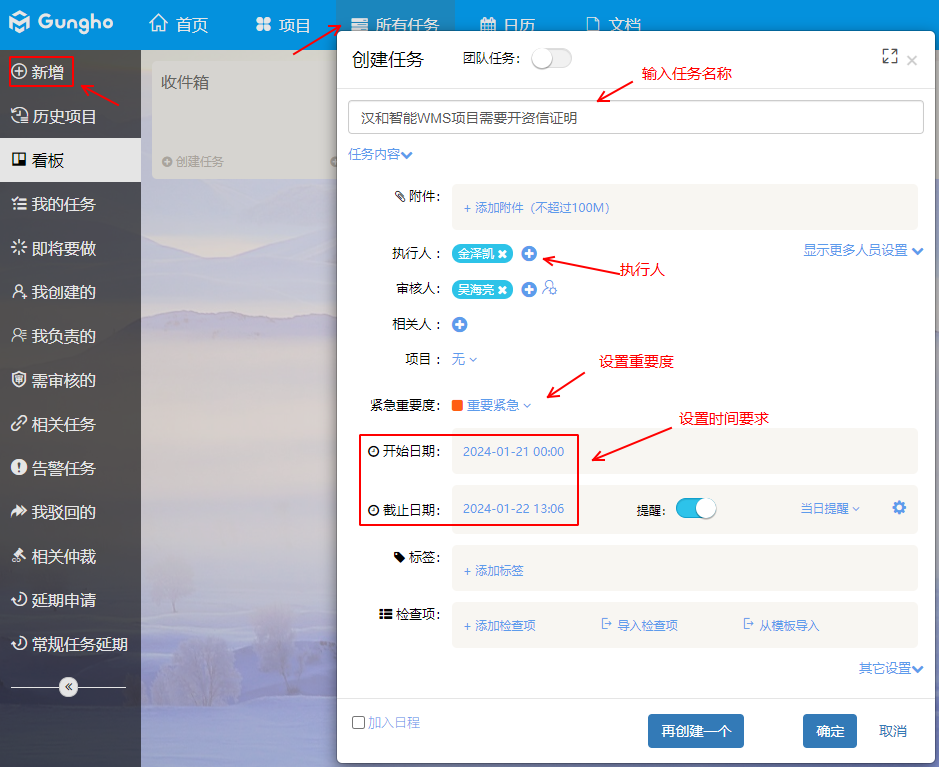Click the fullscreen expand icon in dialog
Screen dimensions: 939x767
[x=889, y=57]
